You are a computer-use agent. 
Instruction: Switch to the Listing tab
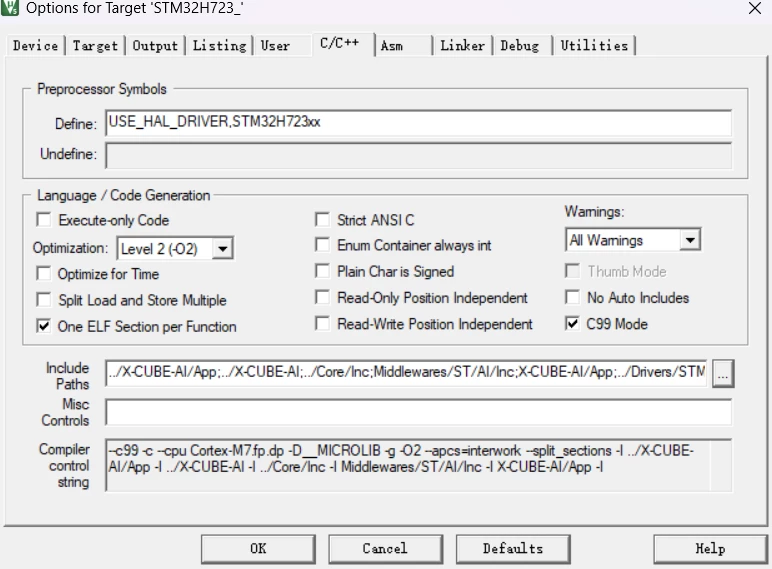[x=219, y=46]
